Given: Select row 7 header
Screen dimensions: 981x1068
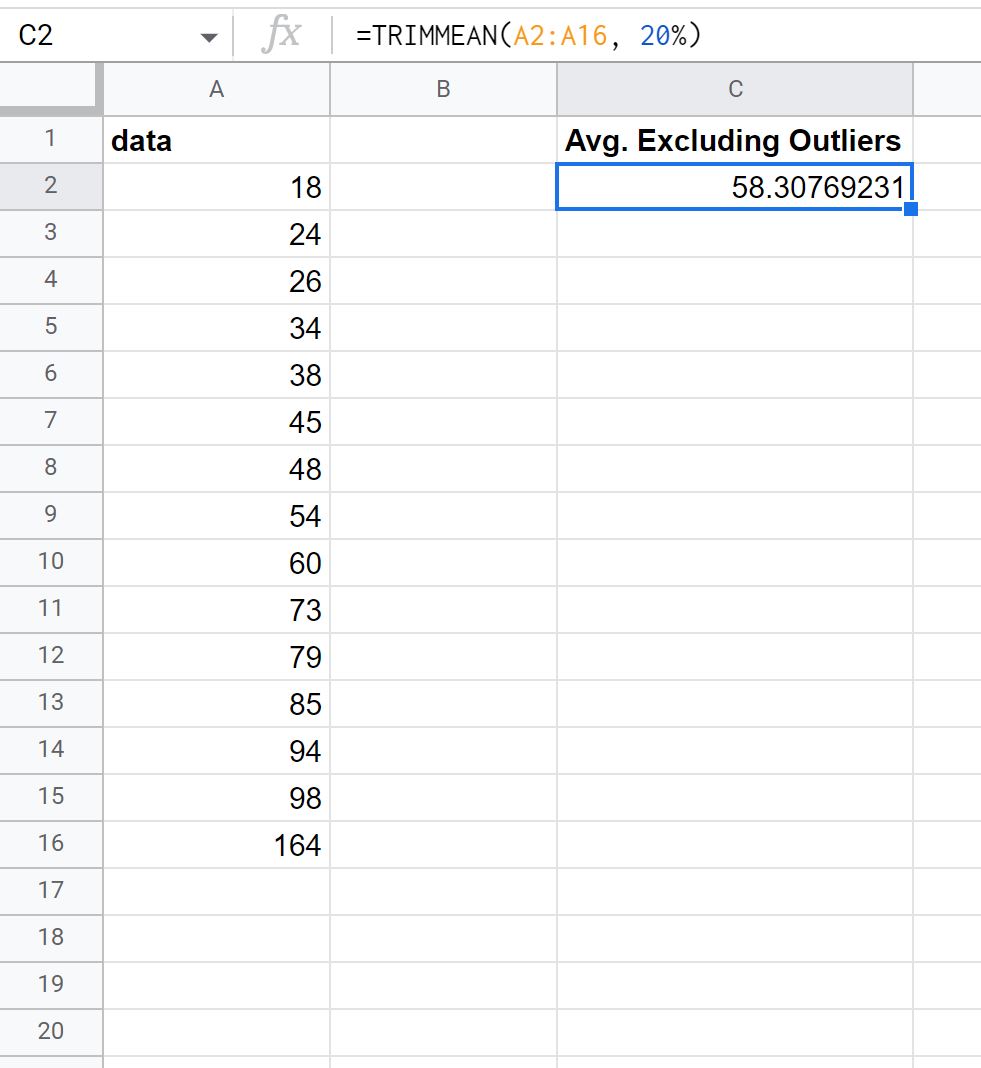Looking at the screenshot, I should click(51, 421).
